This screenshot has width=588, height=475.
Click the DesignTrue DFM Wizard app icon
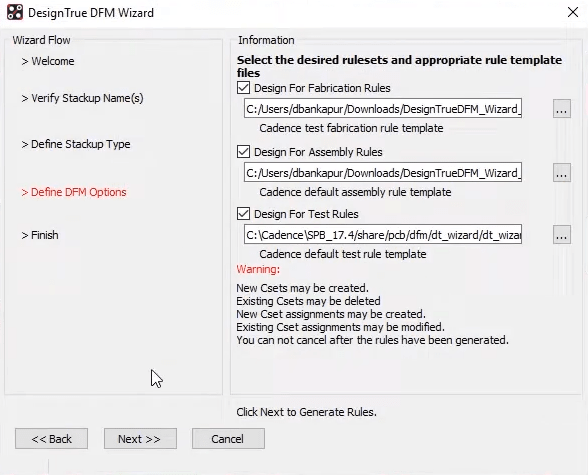coord(15,12)
